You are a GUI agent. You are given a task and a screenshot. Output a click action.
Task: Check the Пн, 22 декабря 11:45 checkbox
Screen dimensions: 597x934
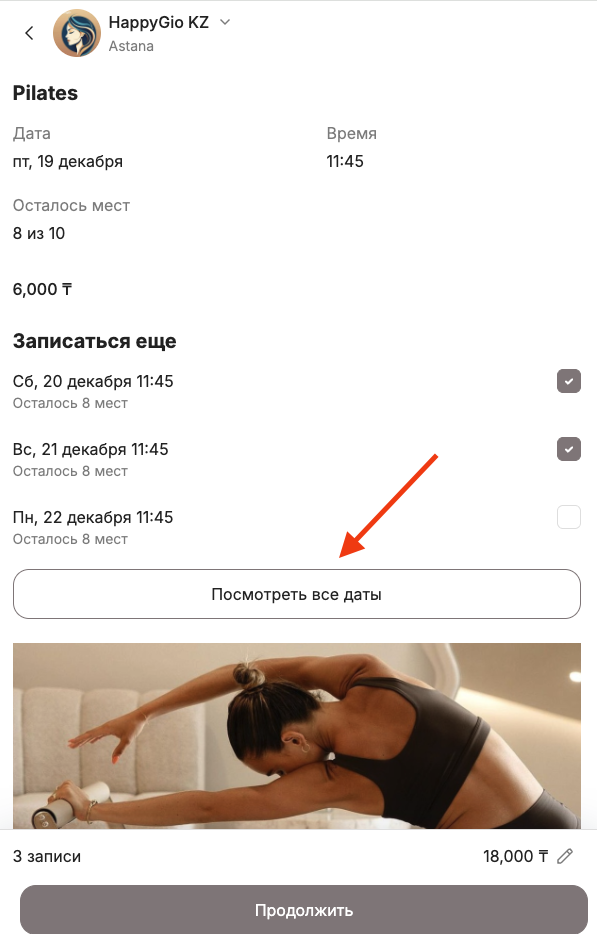[x=568, y=517]
